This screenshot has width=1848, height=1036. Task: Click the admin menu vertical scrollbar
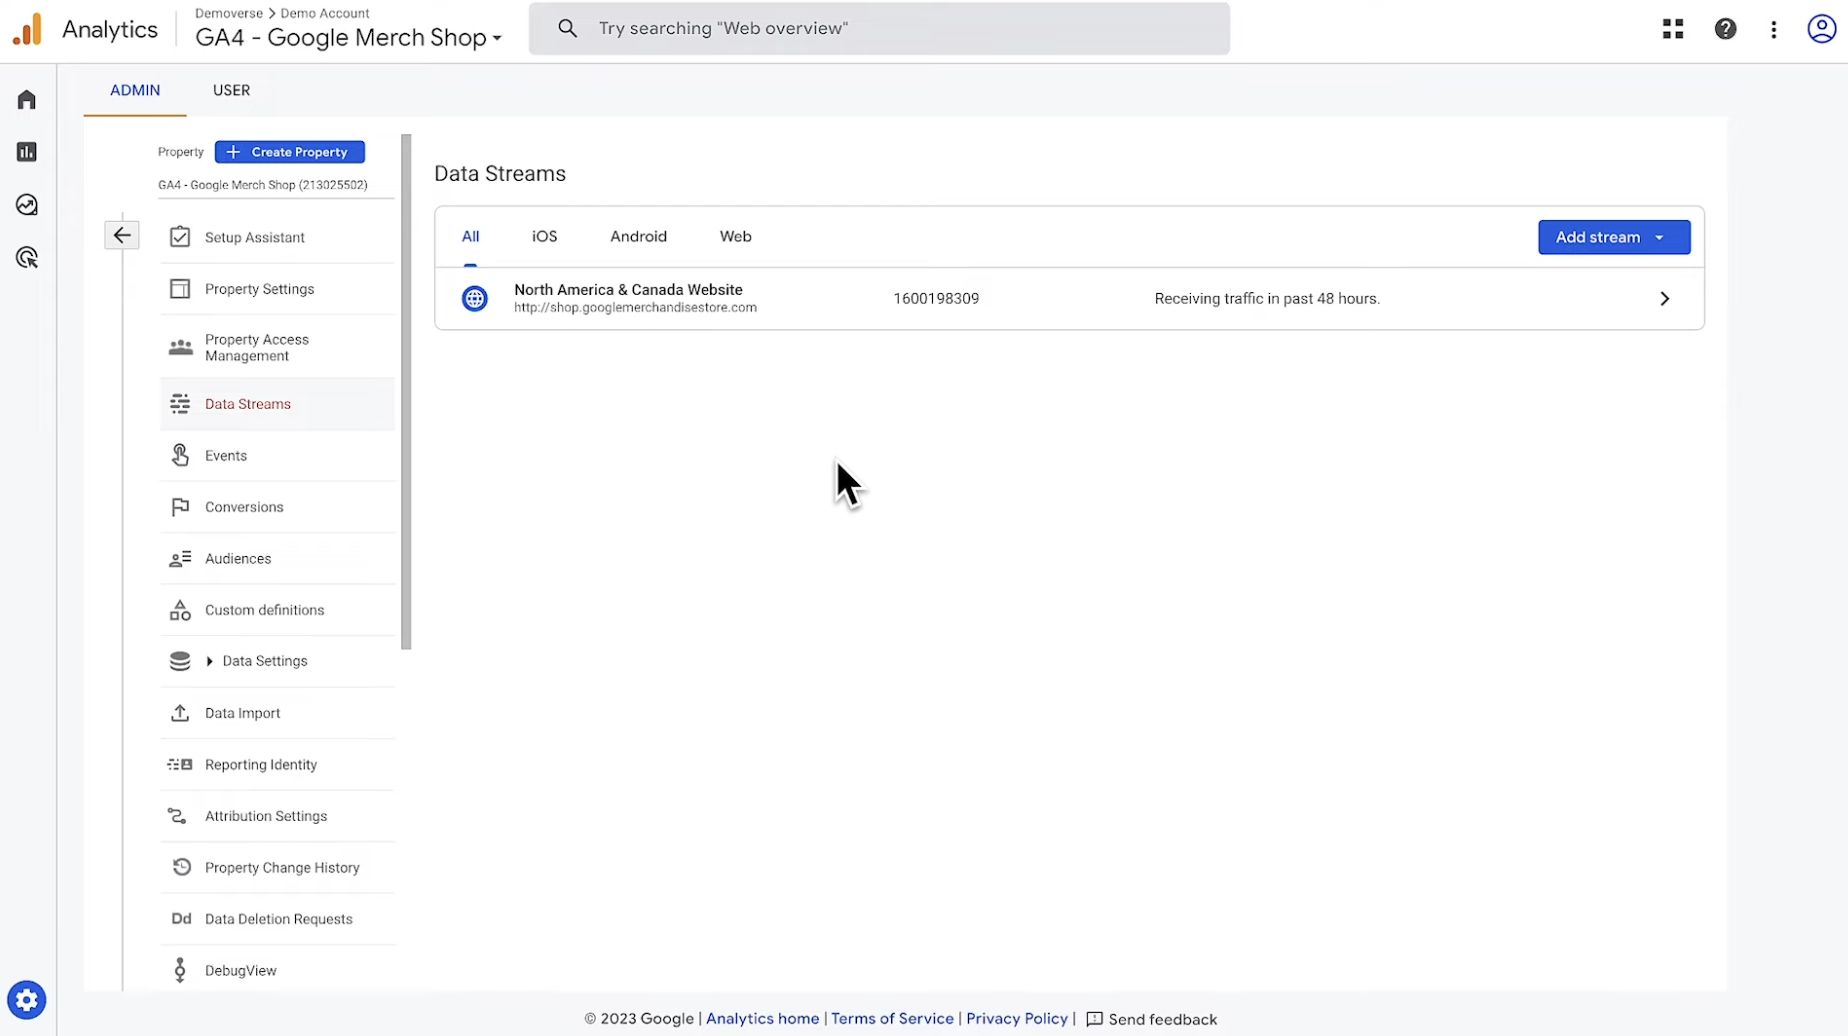[406, 392]
